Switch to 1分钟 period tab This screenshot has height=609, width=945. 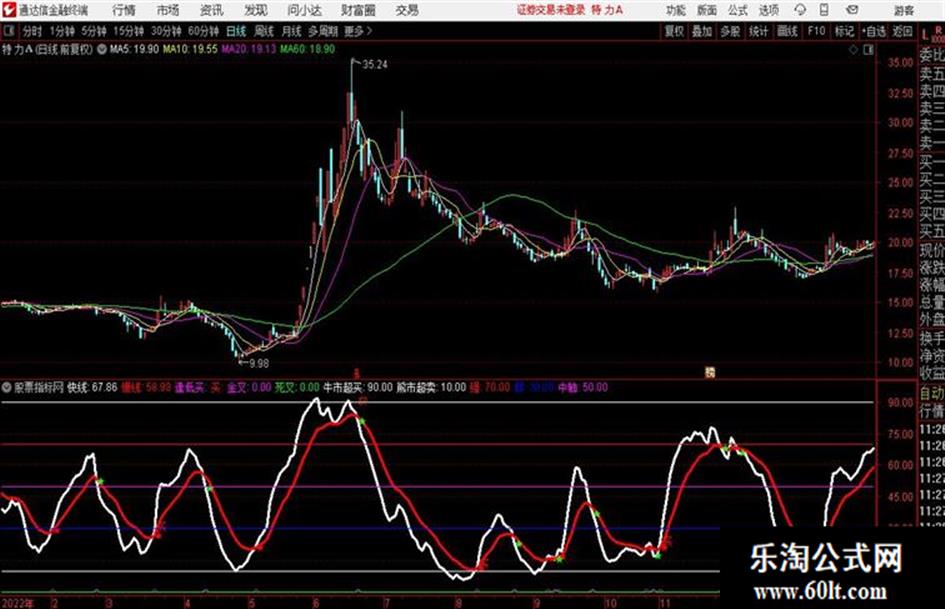[x=61, y=31]
